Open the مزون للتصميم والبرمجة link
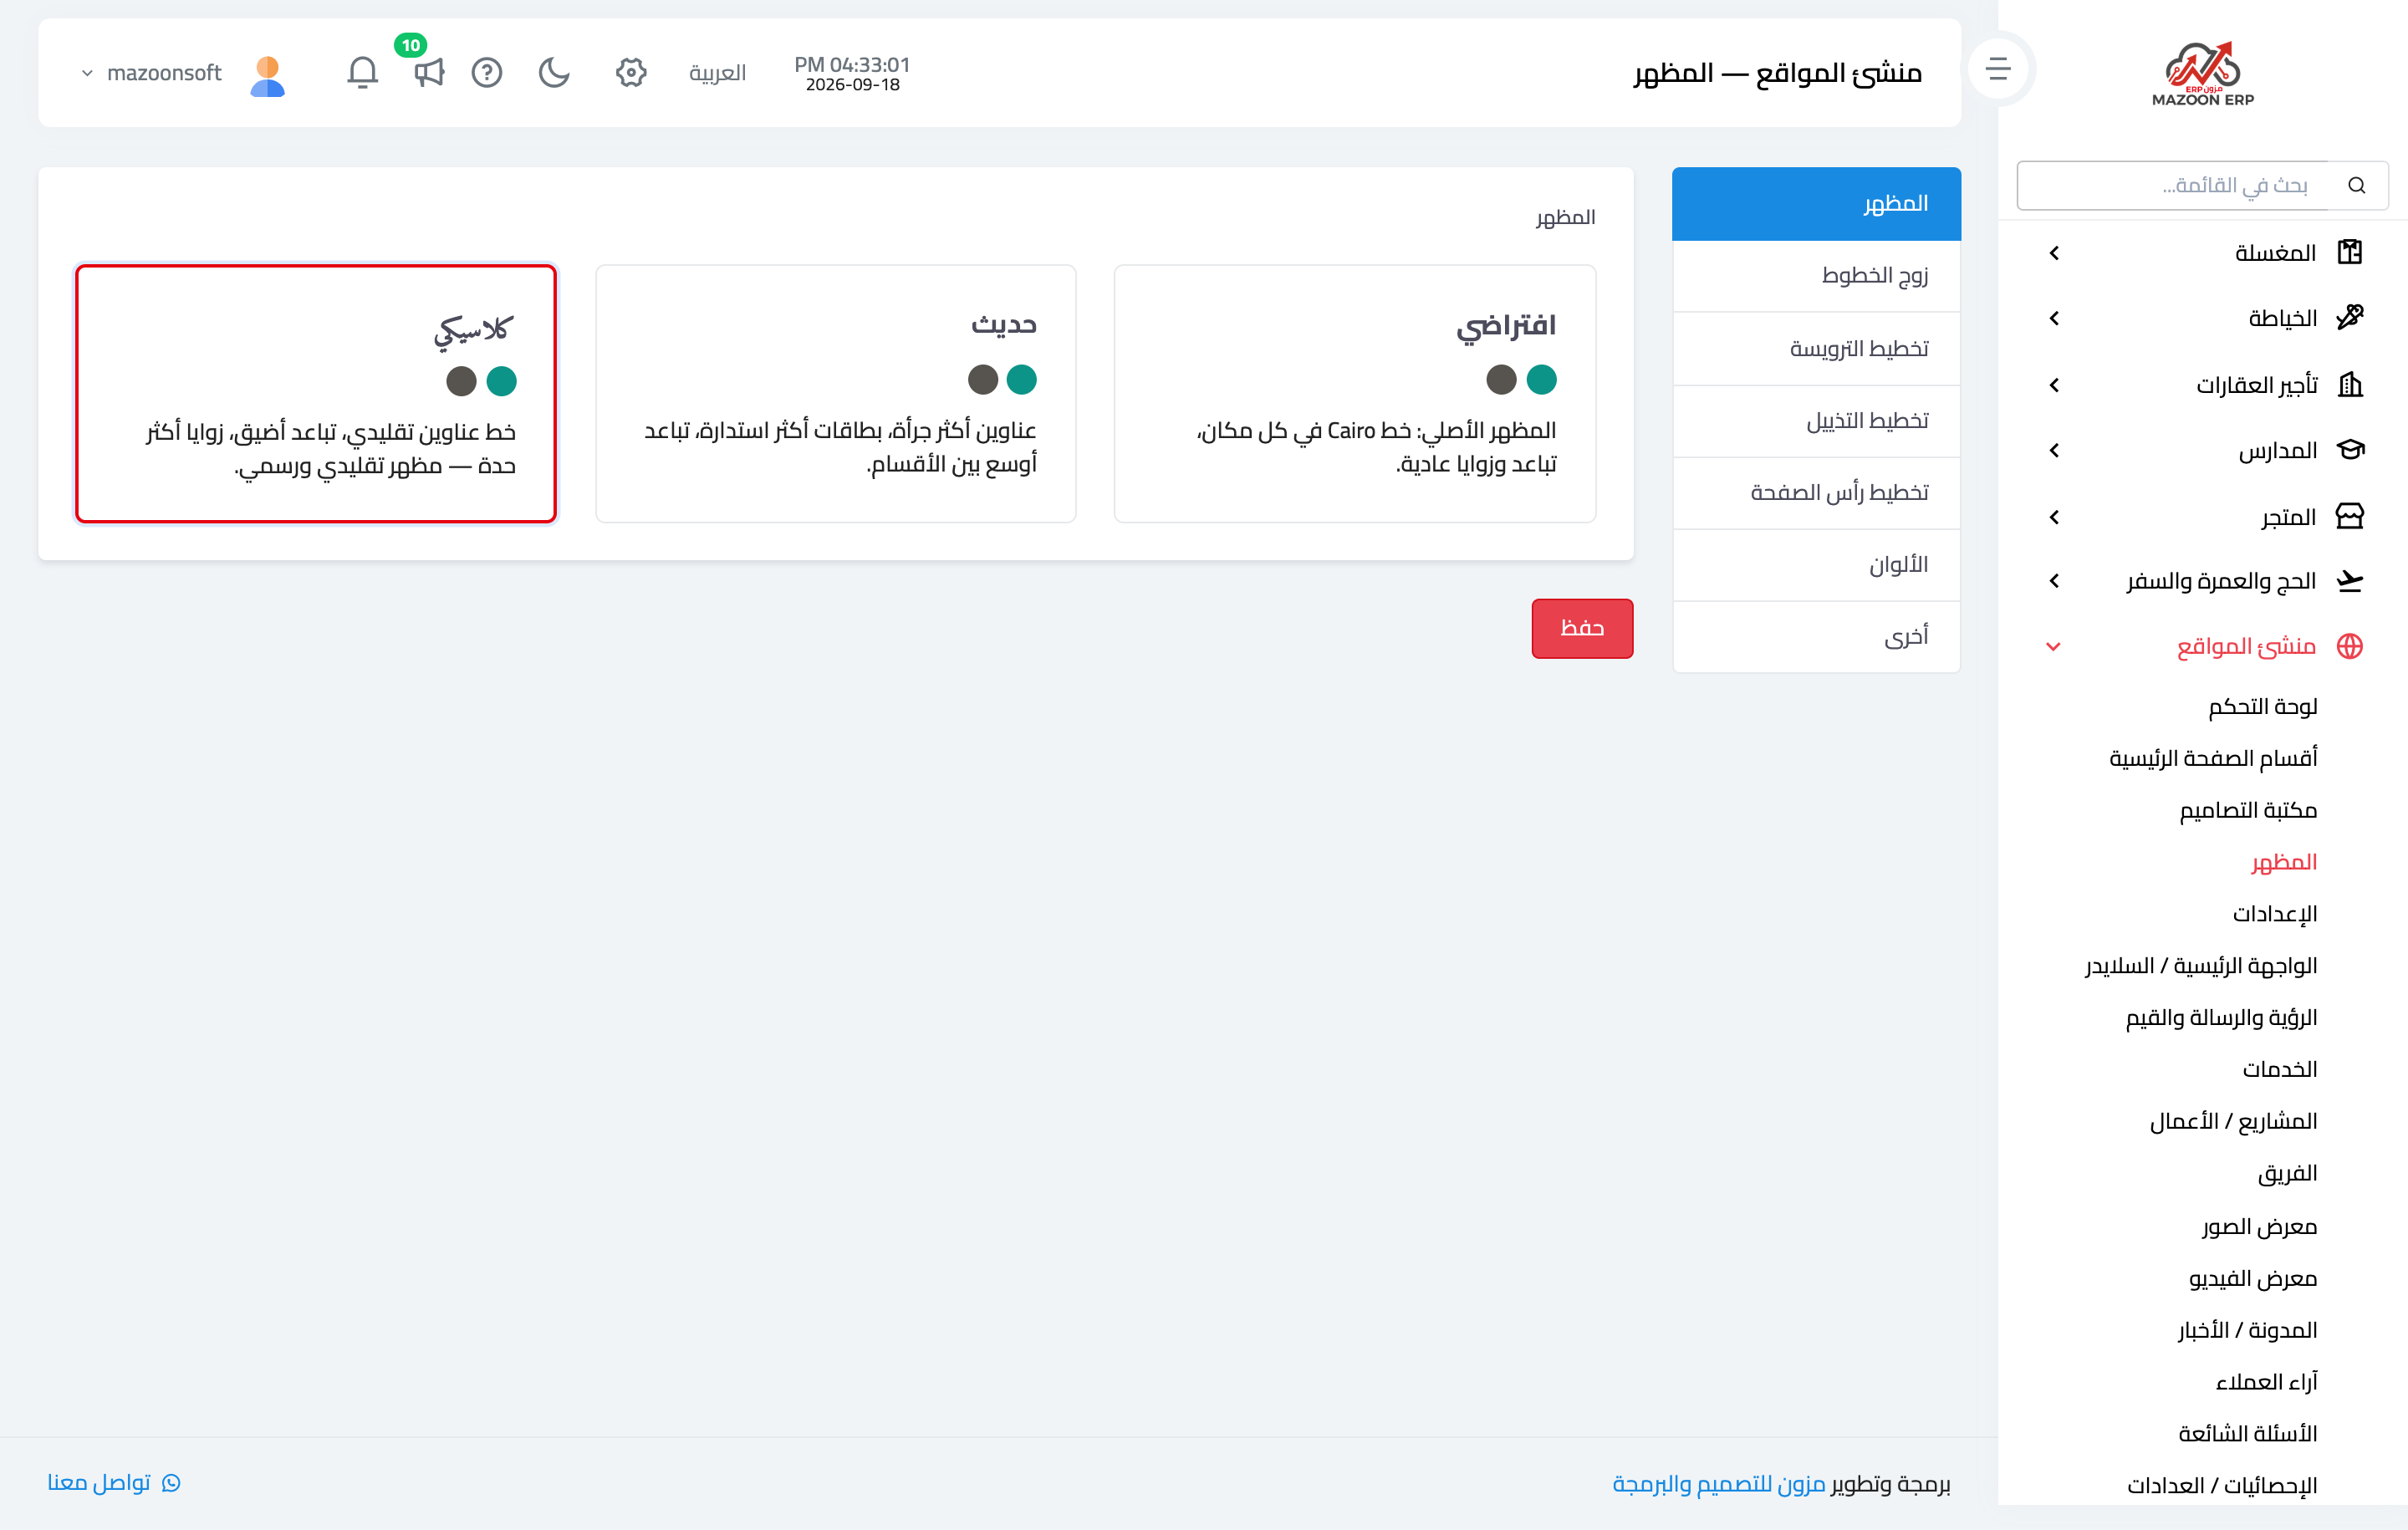The width and height of the screenshot is (2408, 1530). 1718,1484
